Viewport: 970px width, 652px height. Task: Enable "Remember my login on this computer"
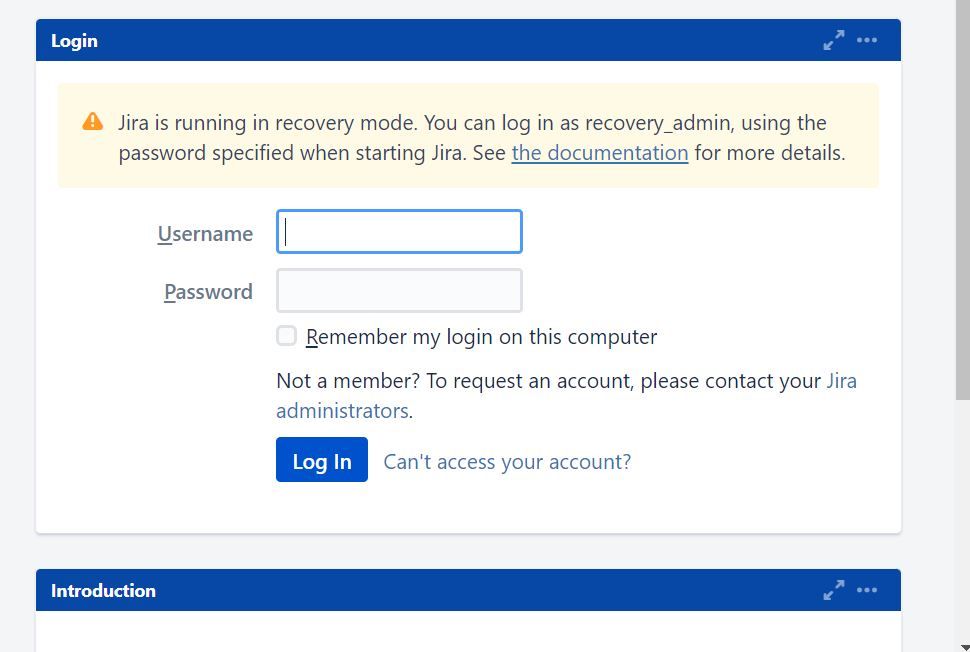pos(286,336)
